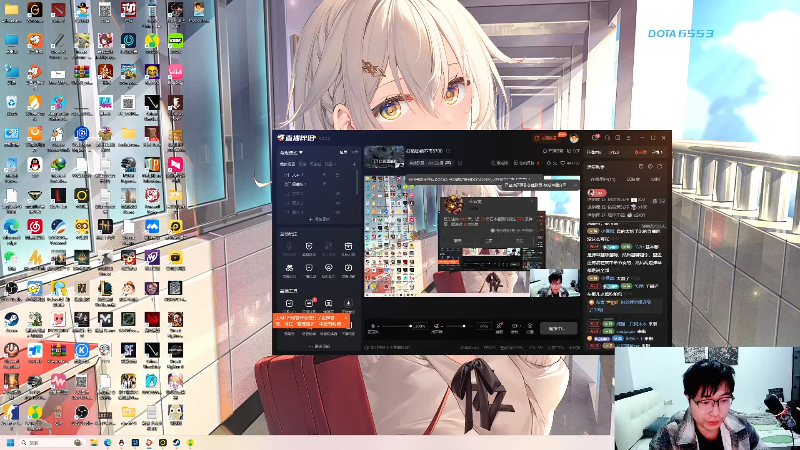
Task: Click the second icon in the second tool row
Action: pos(309,270)
